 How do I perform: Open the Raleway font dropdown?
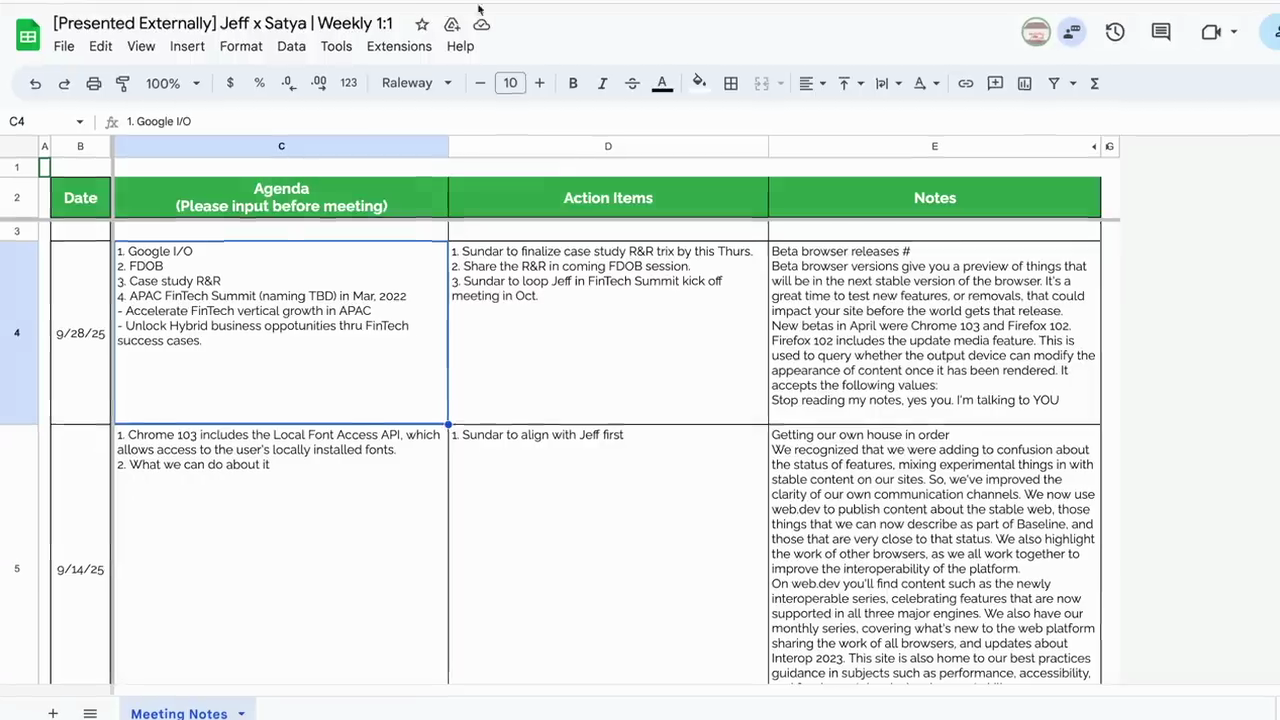pyautogui.click(x=416, y=83)
